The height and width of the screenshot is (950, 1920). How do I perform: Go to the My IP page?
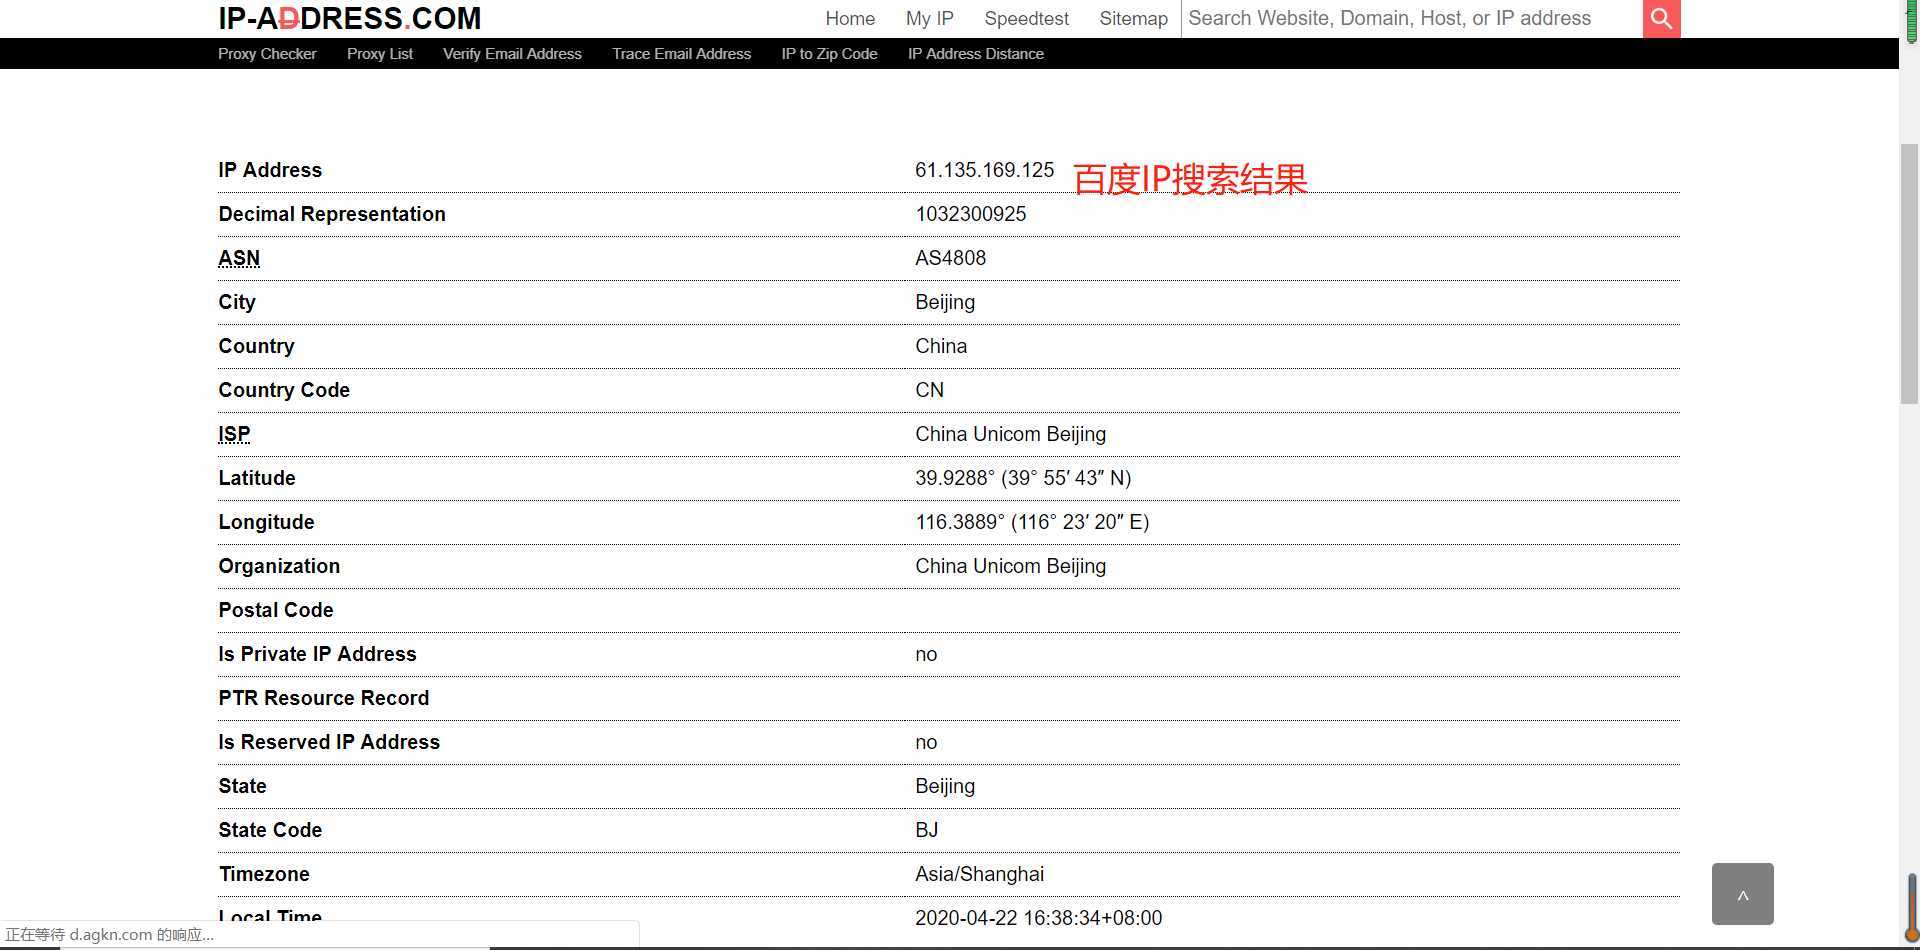click(929, 18)
